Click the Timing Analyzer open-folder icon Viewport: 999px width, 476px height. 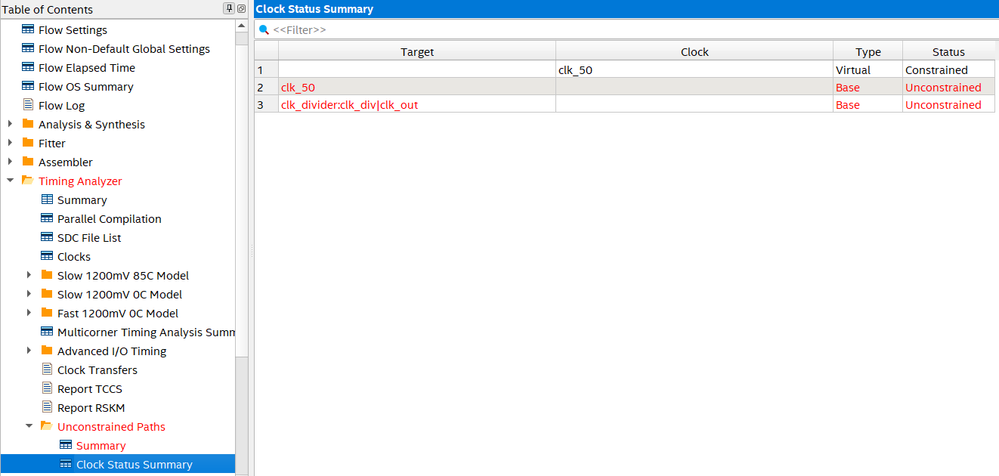tap(28, 181)
